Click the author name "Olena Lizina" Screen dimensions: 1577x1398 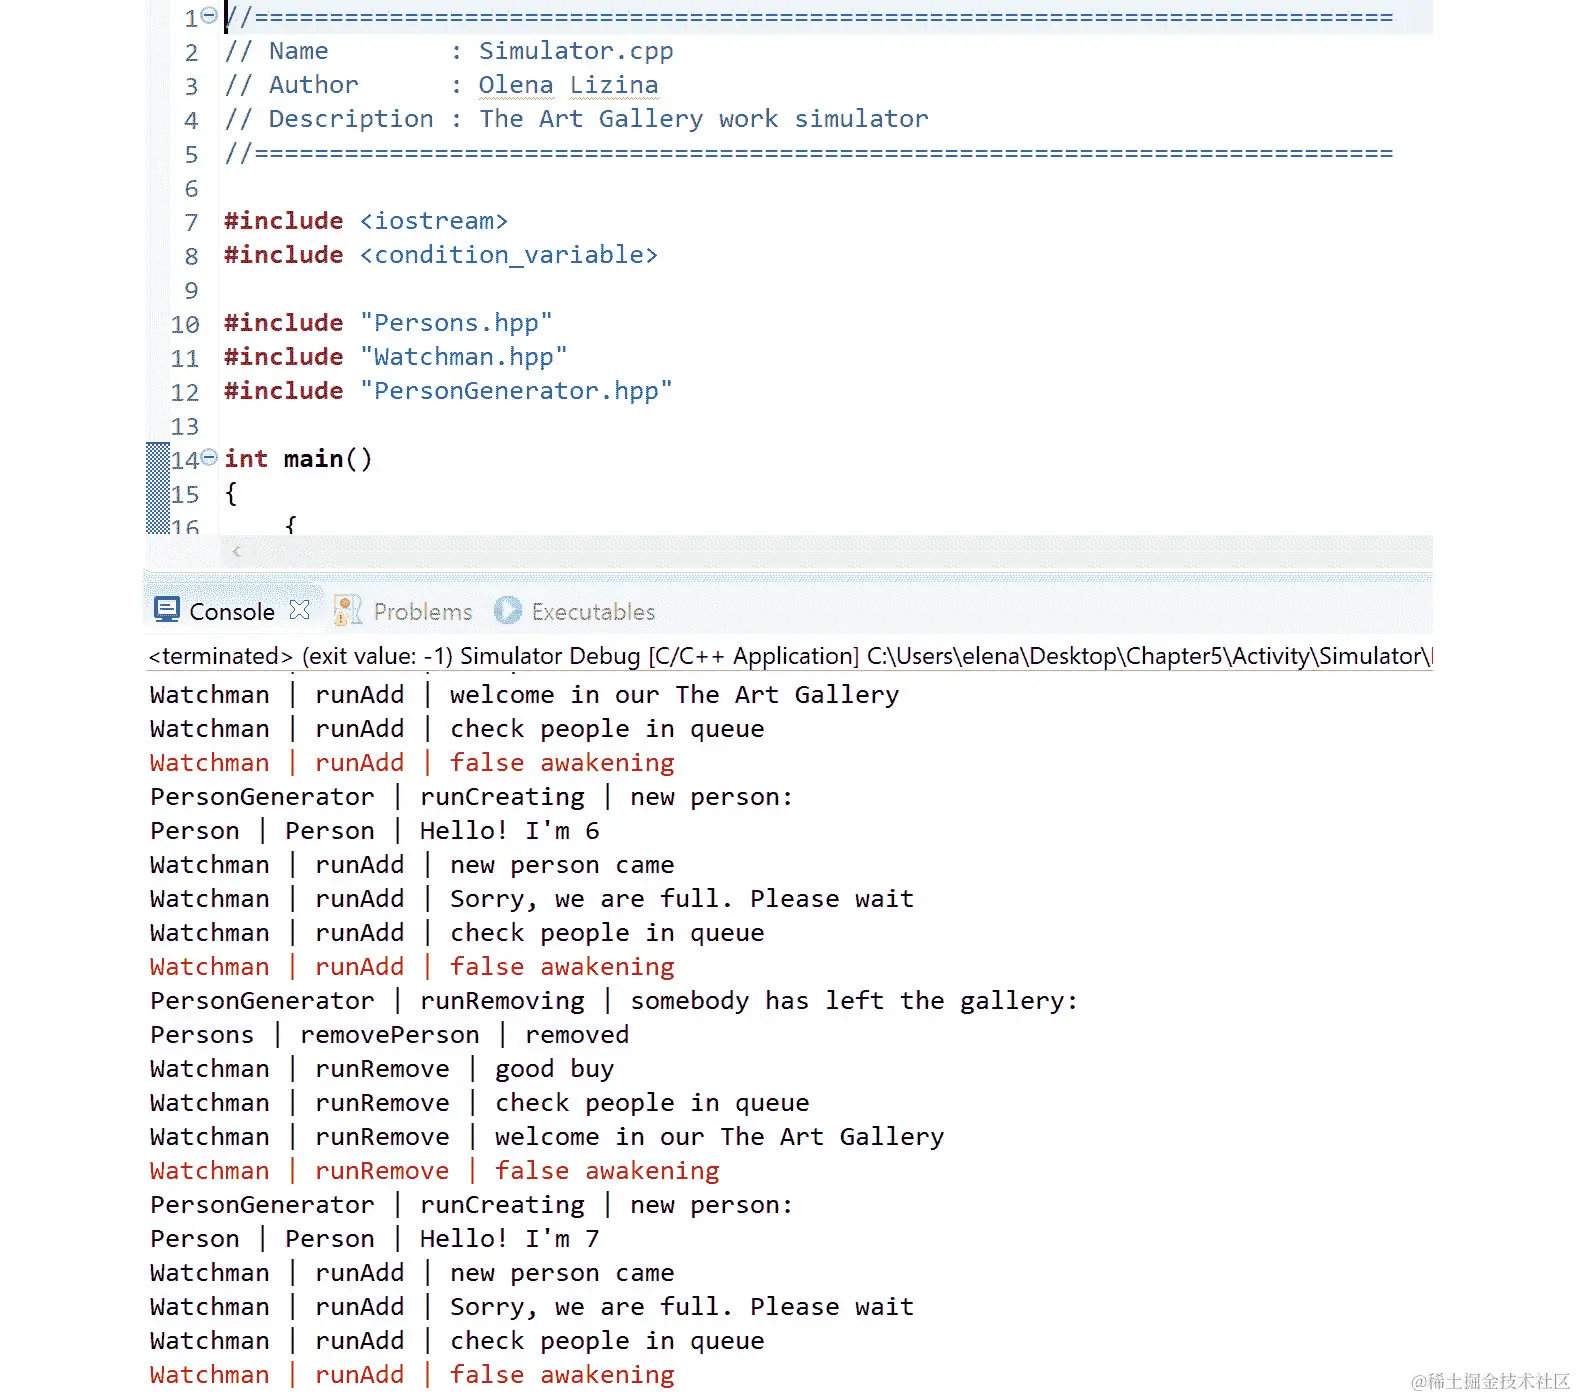tap(568, 85)
